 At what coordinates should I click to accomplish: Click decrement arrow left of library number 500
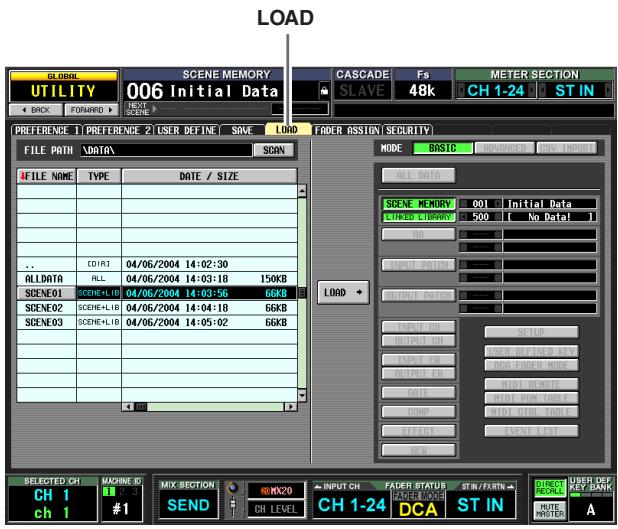coord(464,217)
